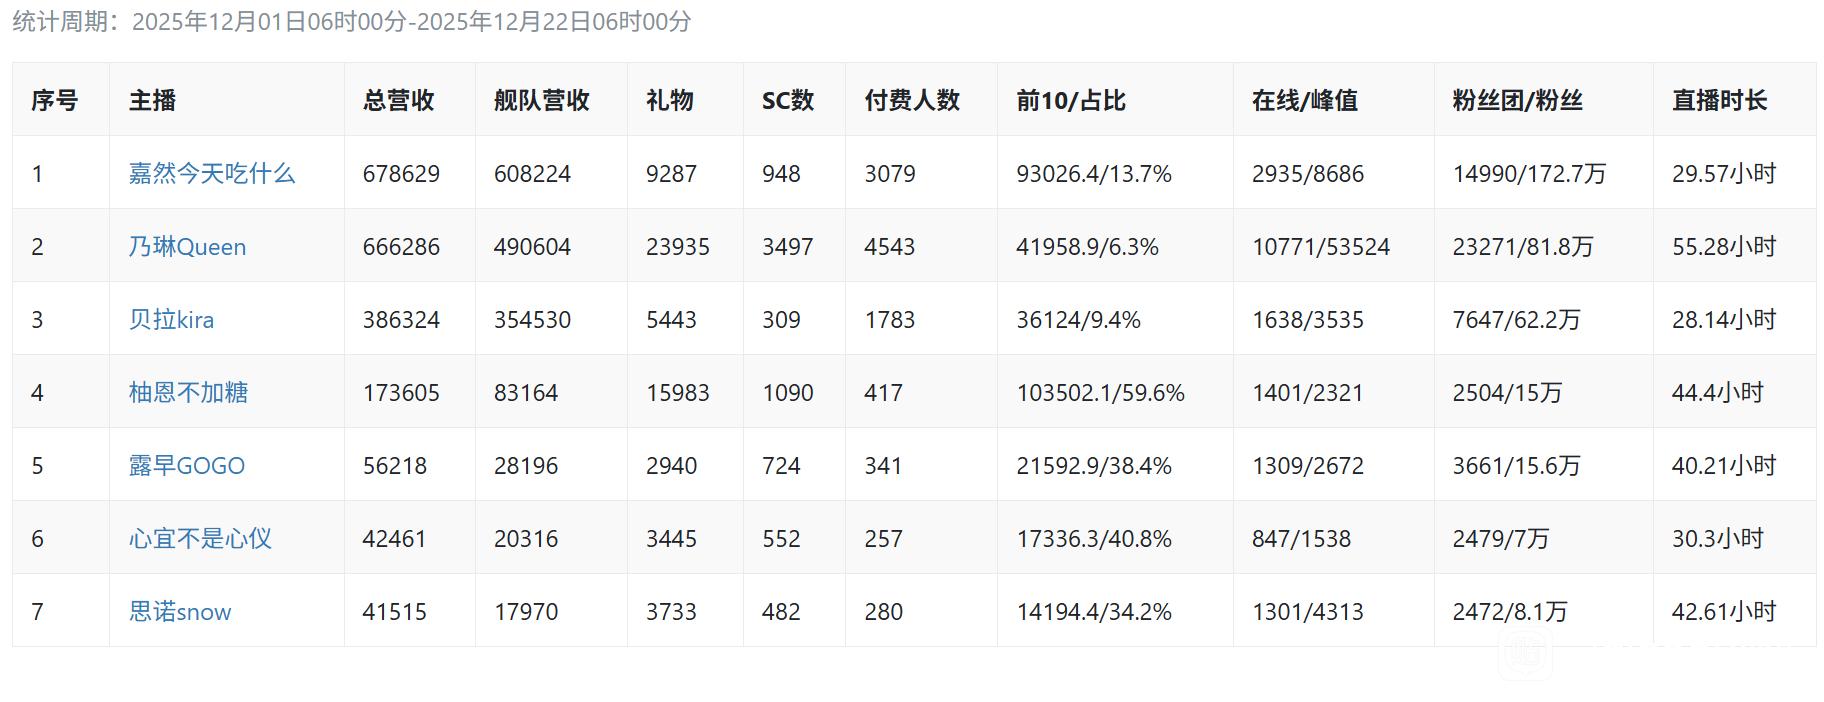Open 柚恩不加糖 streamer page
The image size is (1824, 702).
pyautogui.click(x=188, y=393)
